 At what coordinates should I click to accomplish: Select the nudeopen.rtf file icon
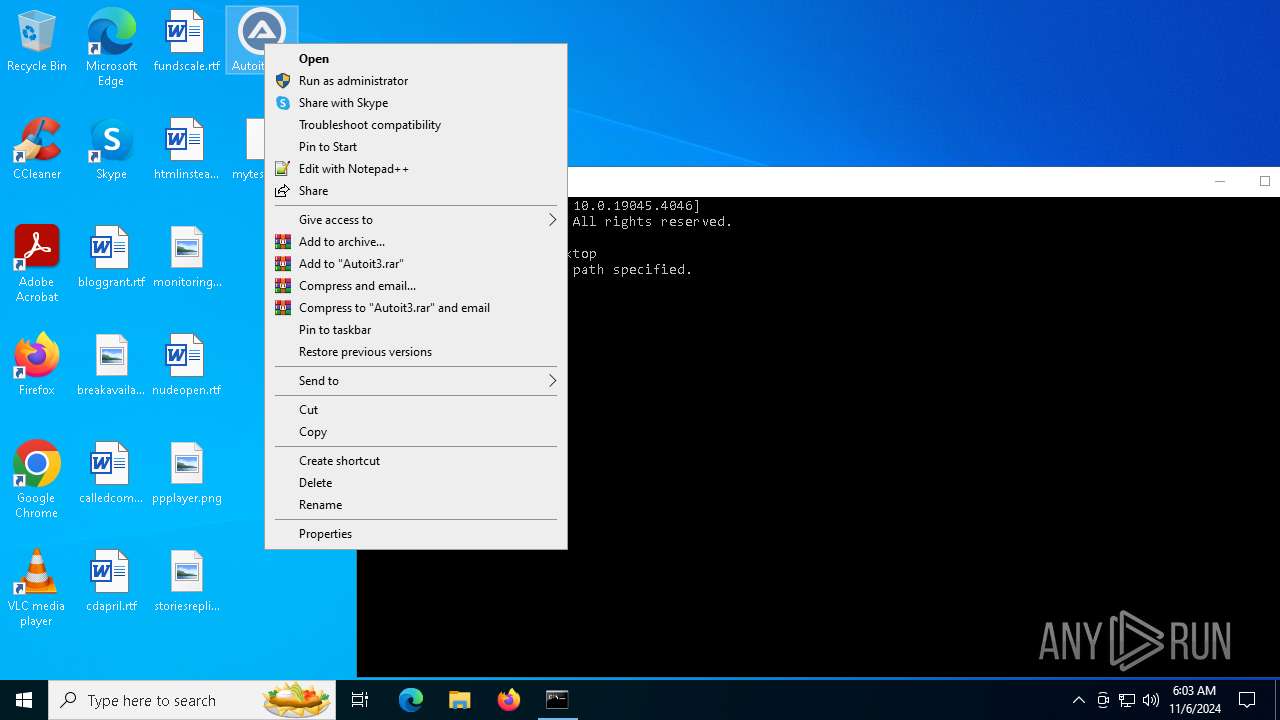186,366
